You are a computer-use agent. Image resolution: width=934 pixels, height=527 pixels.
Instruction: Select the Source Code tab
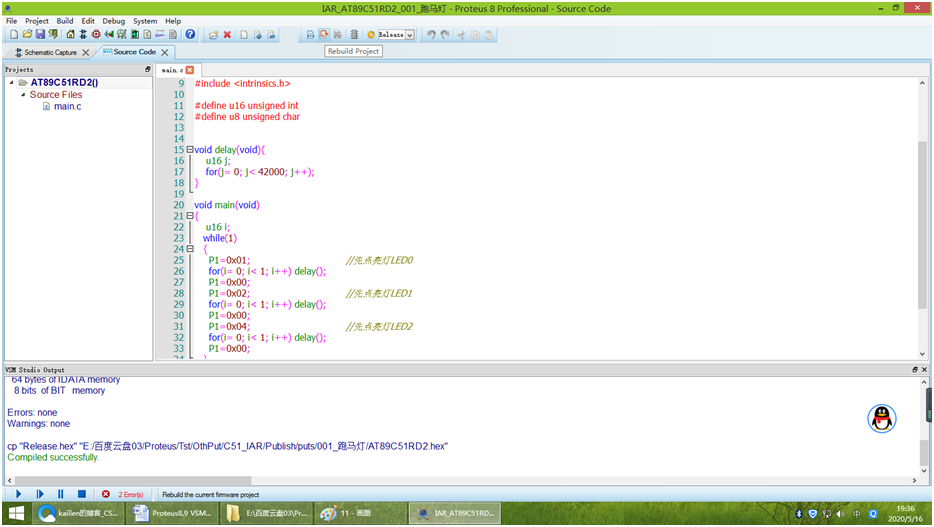134,52
